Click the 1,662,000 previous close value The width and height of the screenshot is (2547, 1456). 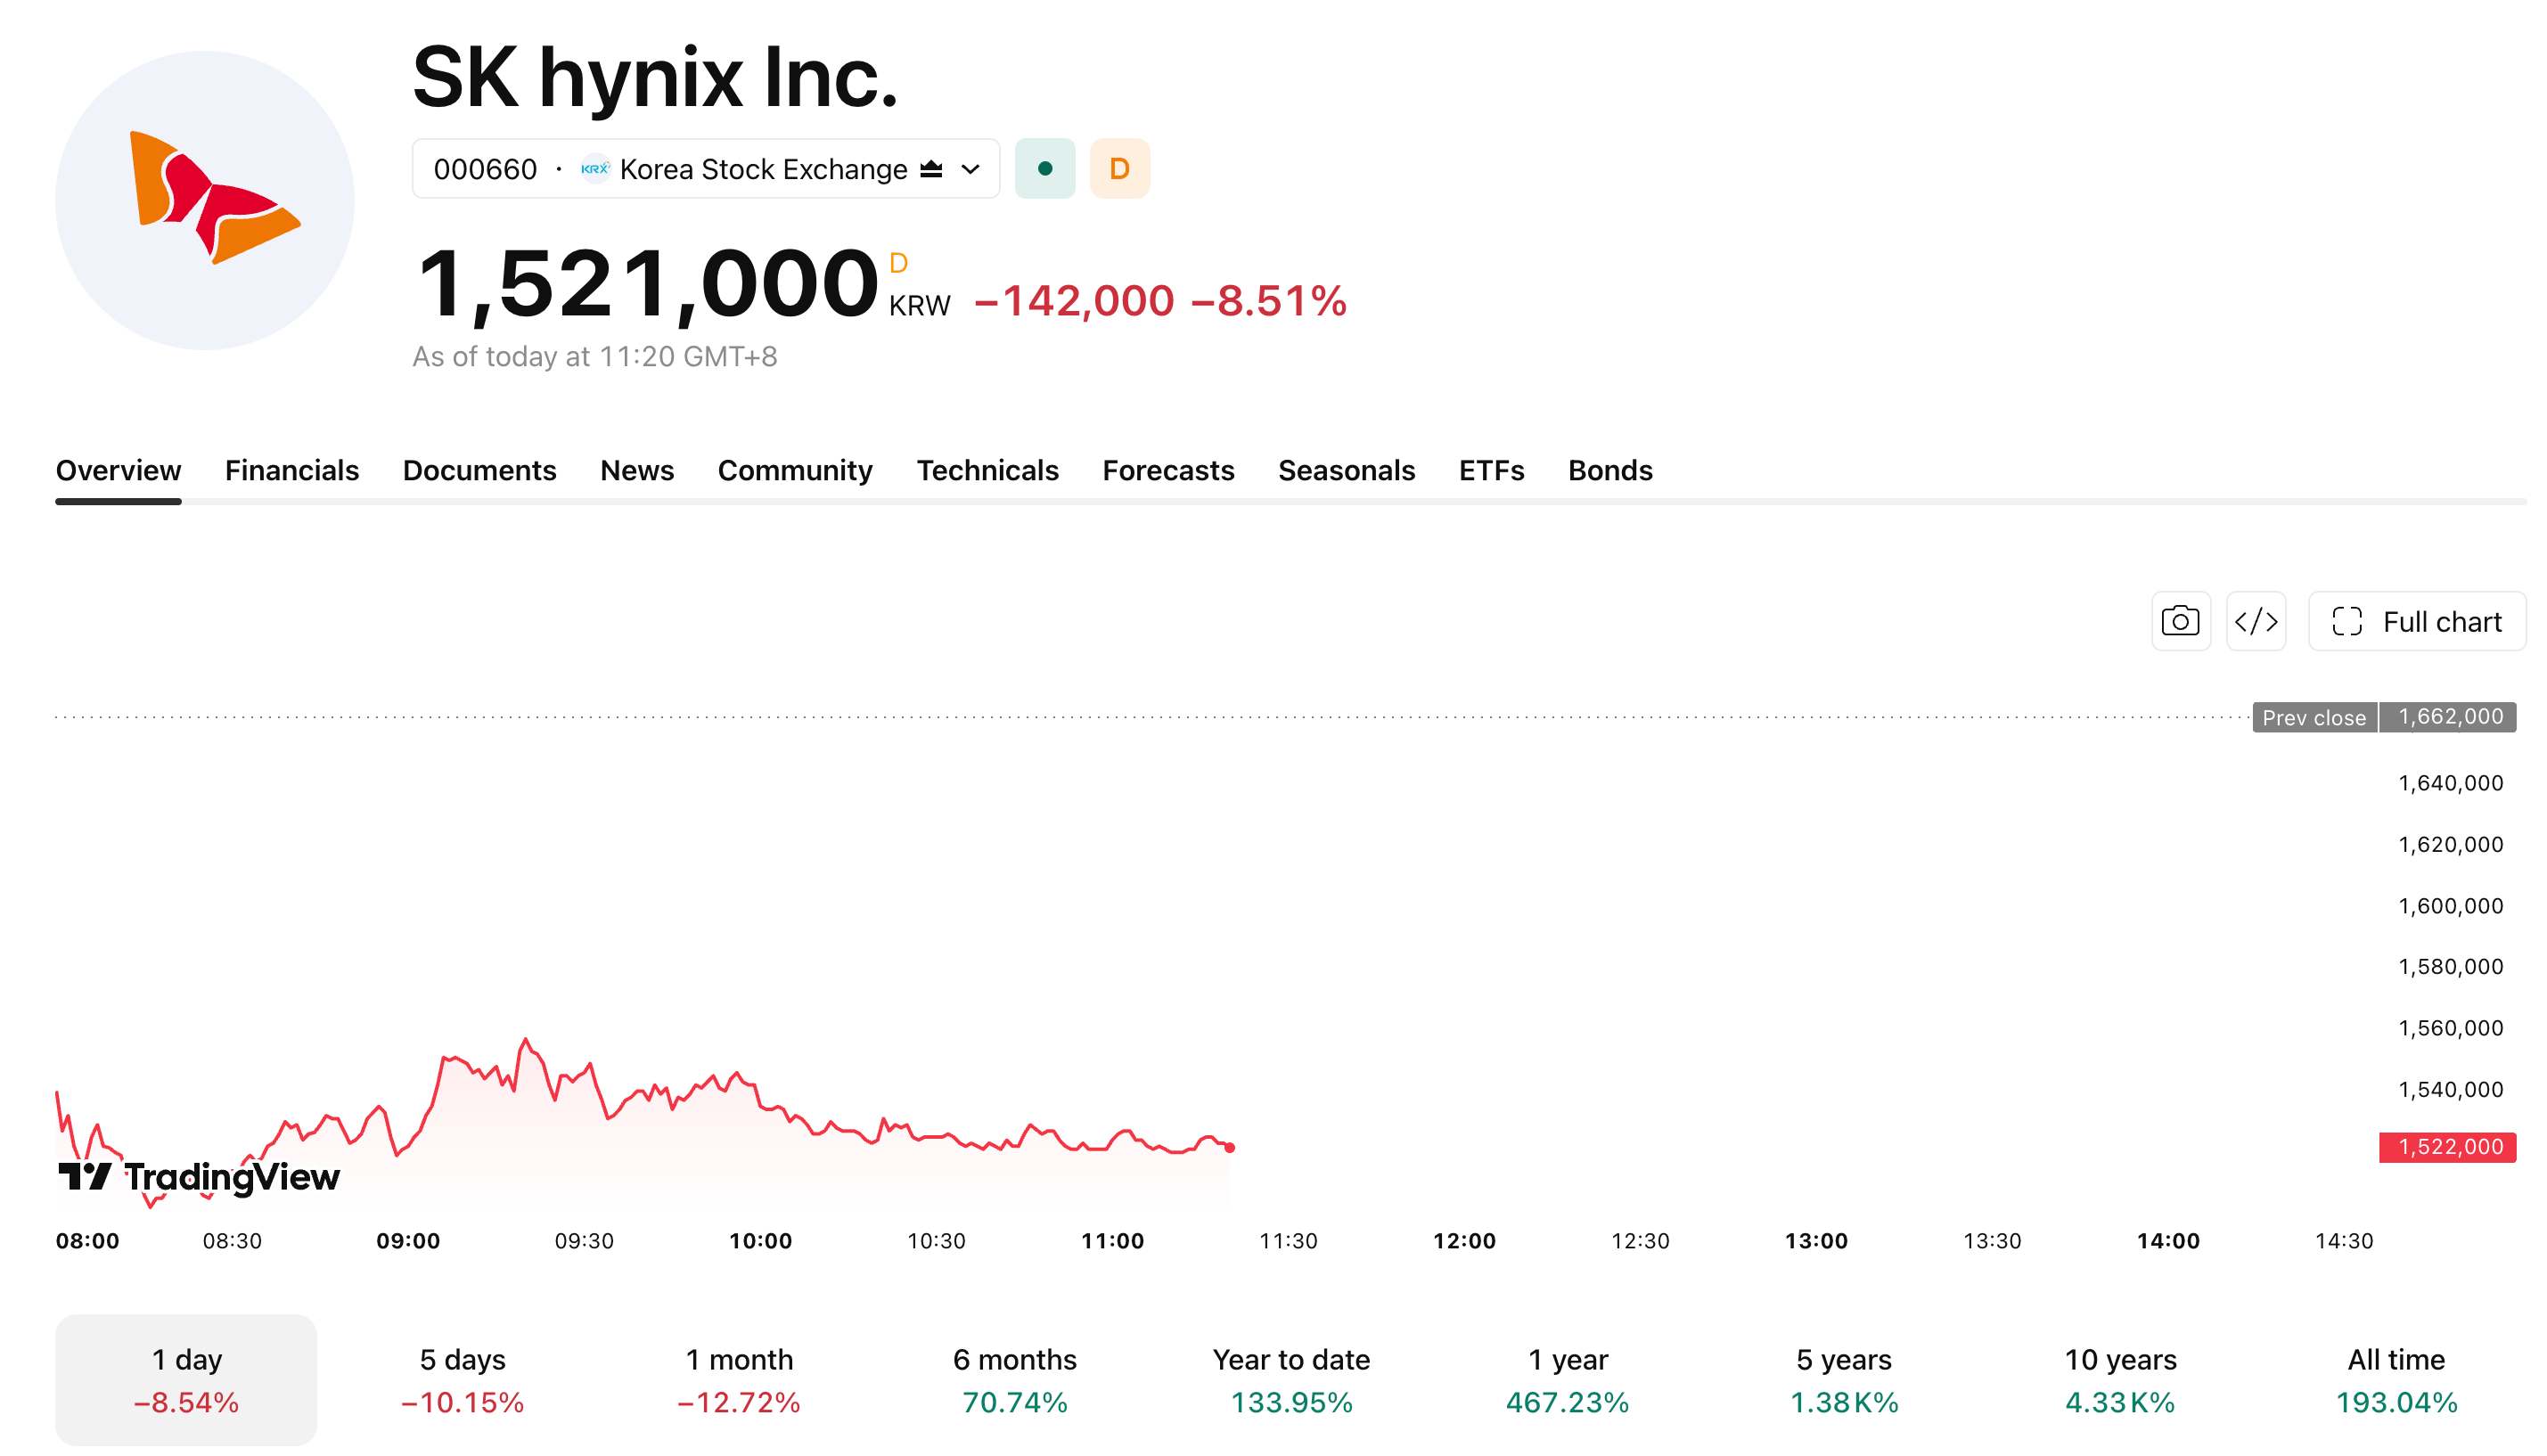[x=2450, y=717]
